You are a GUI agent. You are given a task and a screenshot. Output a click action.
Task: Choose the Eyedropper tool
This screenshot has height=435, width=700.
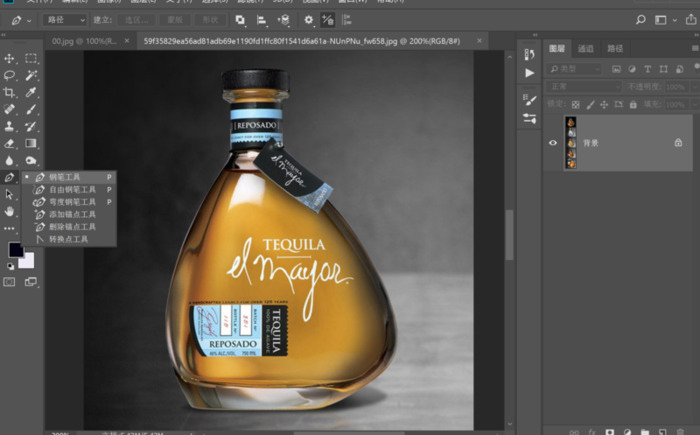pyautogui.click(x=31, y=92)
